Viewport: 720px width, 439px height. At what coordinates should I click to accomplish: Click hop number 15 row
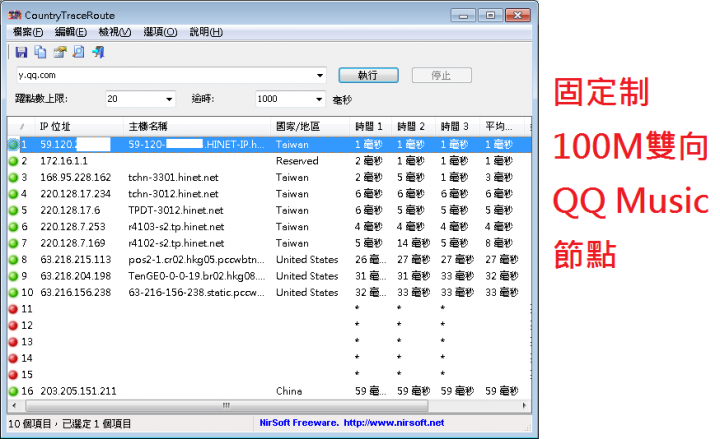[269, 375]
